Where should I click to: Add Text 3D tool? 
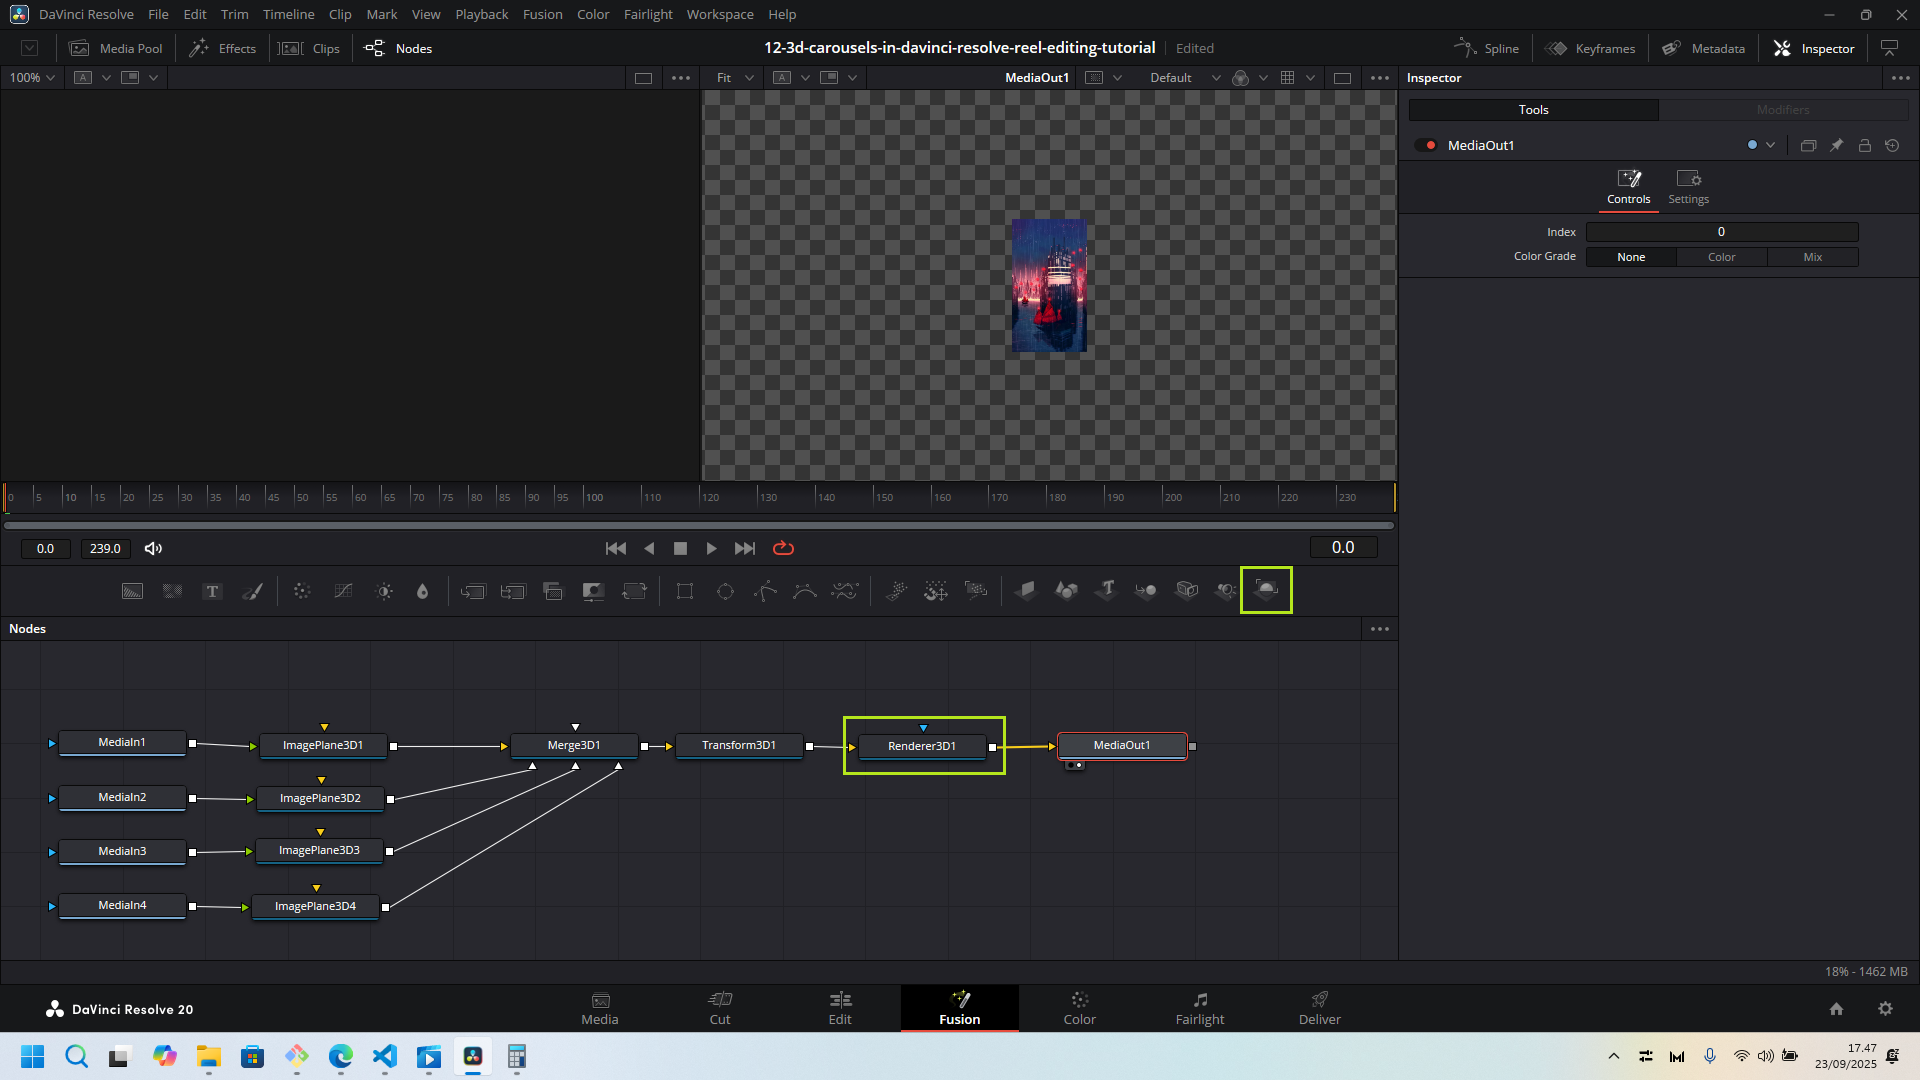coord(1106,591)
